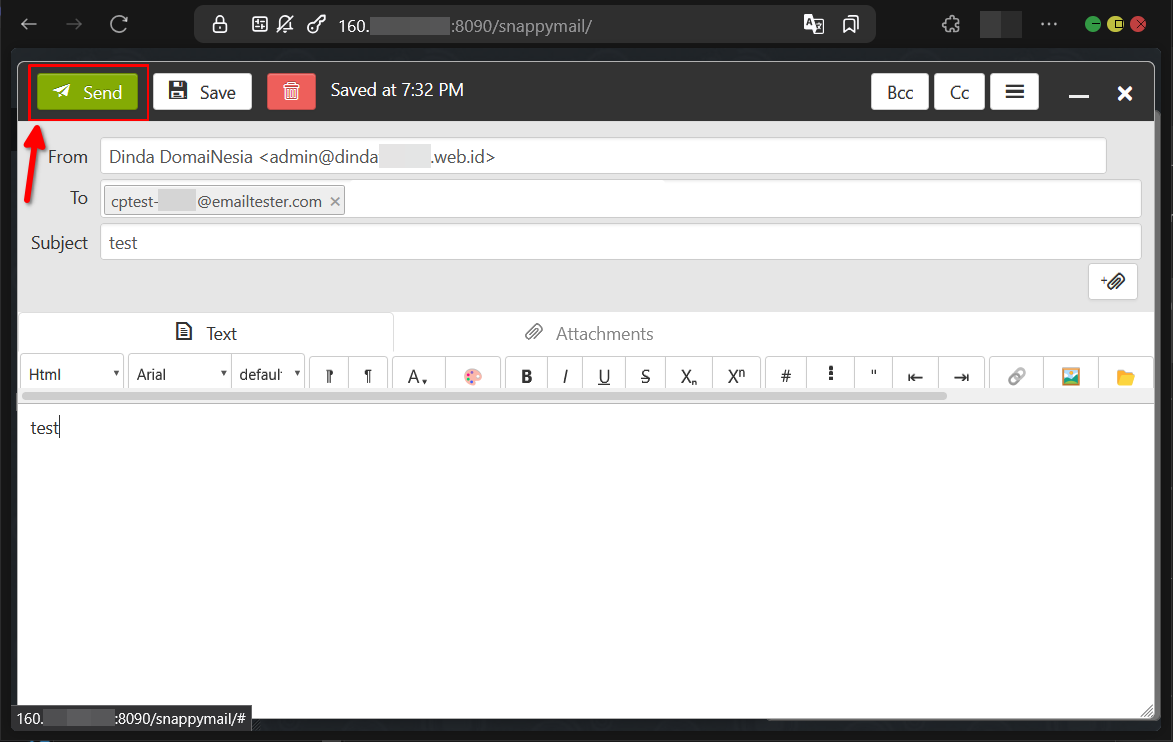View site security lock info
Image resolution: width=1173 pixels, height=742 pixels.
click(220, 25)
